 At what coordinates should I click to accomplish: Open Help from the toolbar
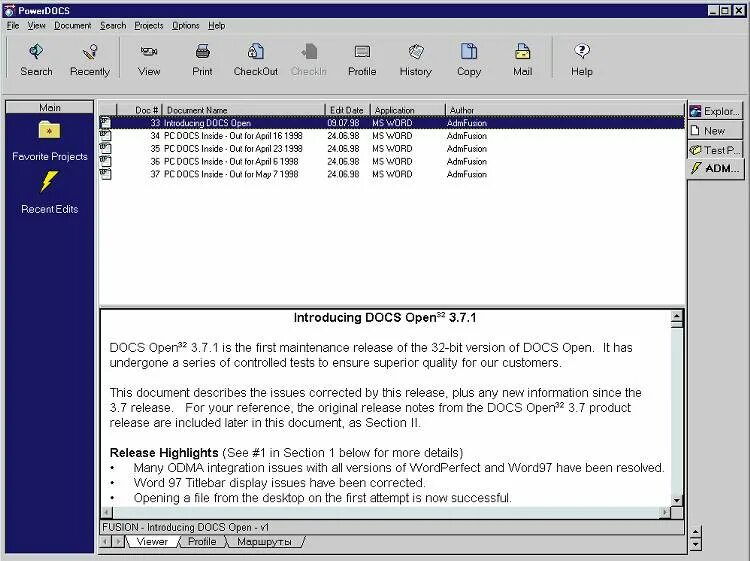[582, 59]
